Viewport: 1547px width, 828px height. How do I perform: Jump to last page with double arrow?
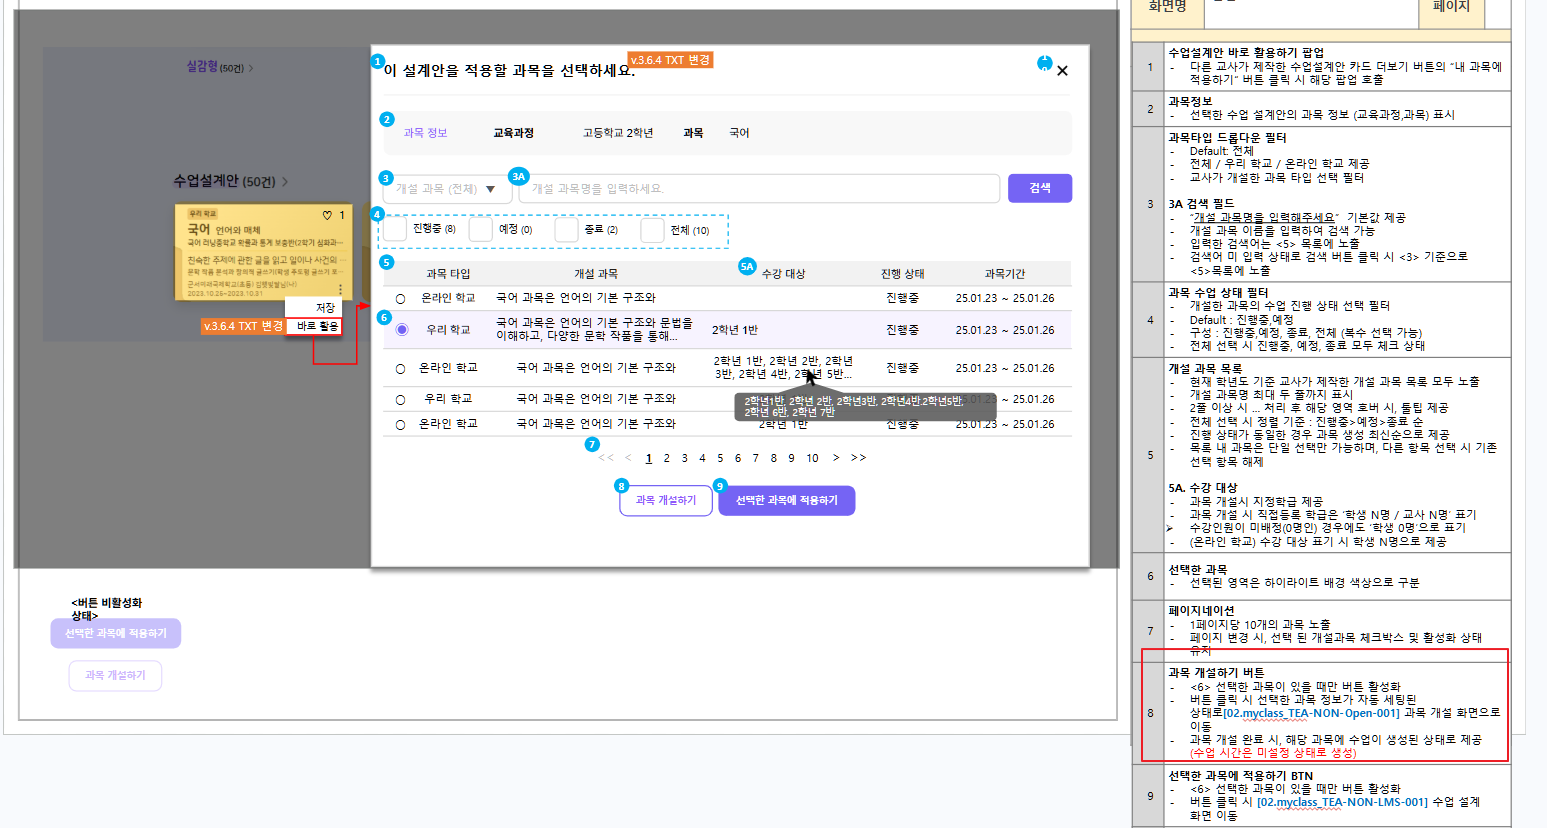tap(858, 458)
